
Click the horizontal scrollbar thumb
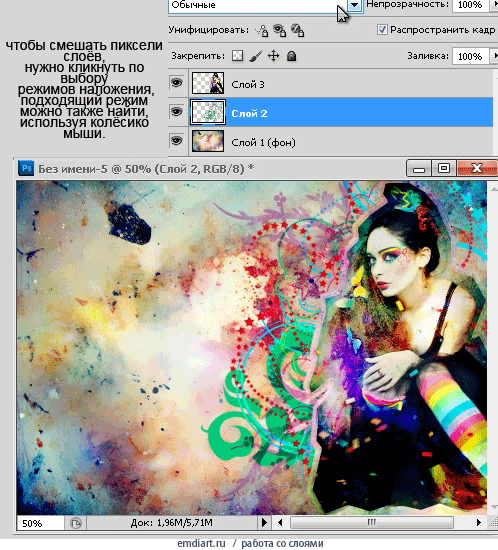(372, 523)
